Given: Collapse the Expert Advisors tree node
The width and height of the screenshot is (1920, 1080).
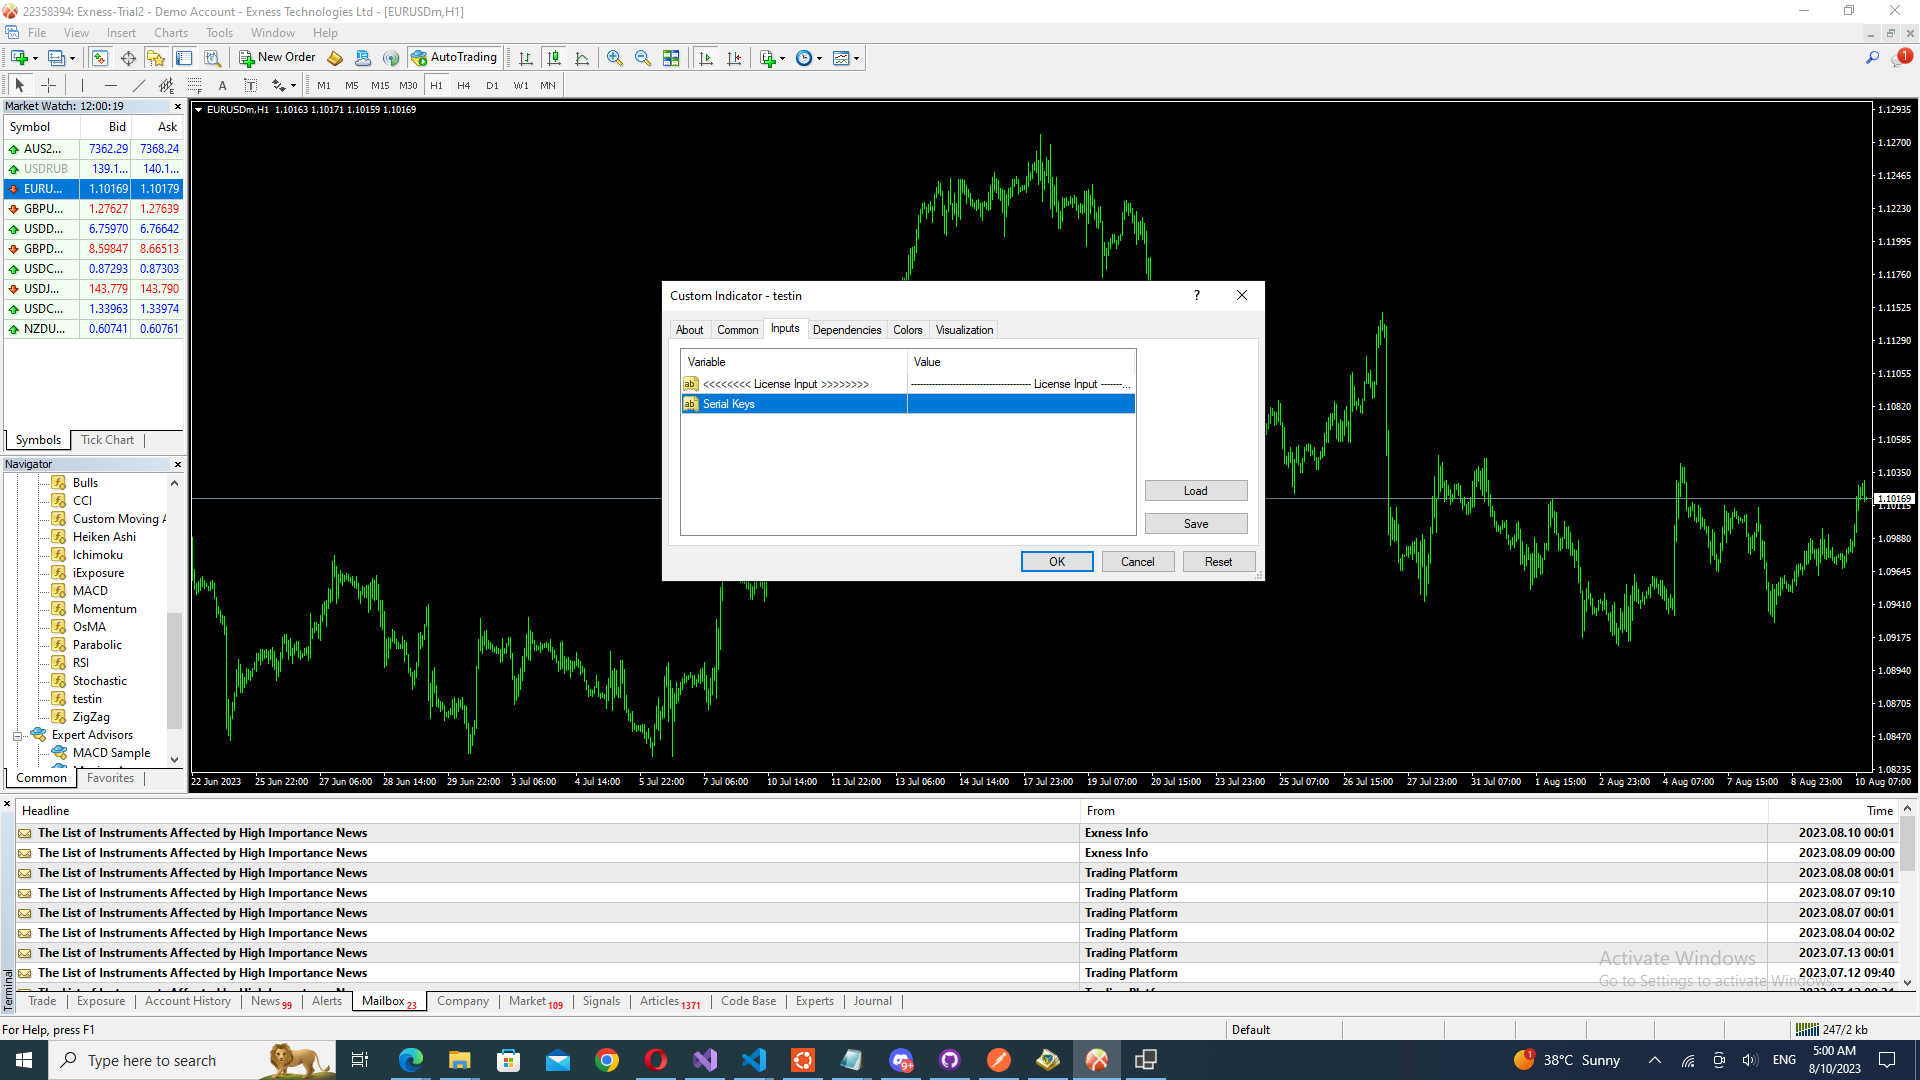Looking at the screenshot, I should tap(17, 736).
